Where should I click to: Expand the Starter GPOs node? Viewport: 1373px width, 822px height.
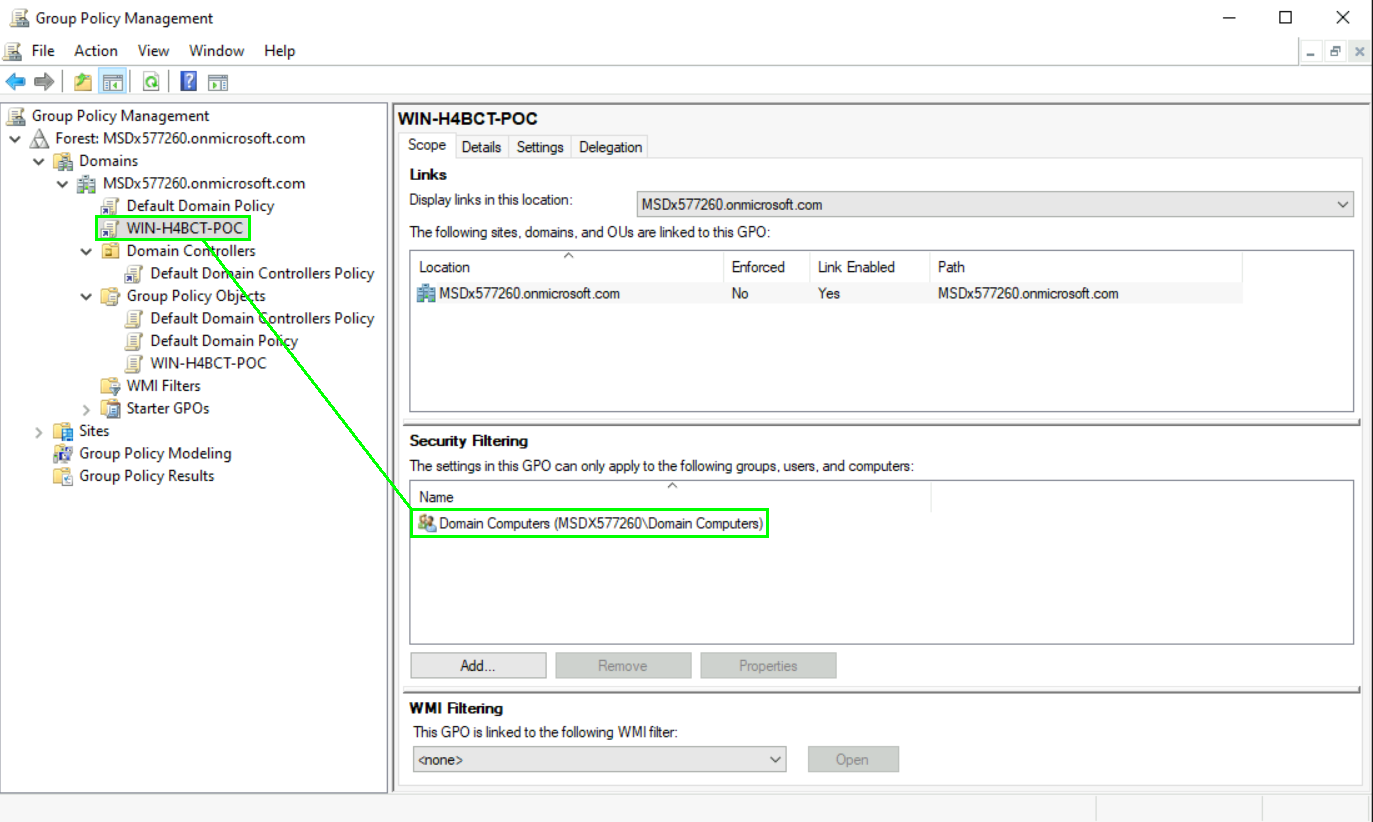coord(87,409)
